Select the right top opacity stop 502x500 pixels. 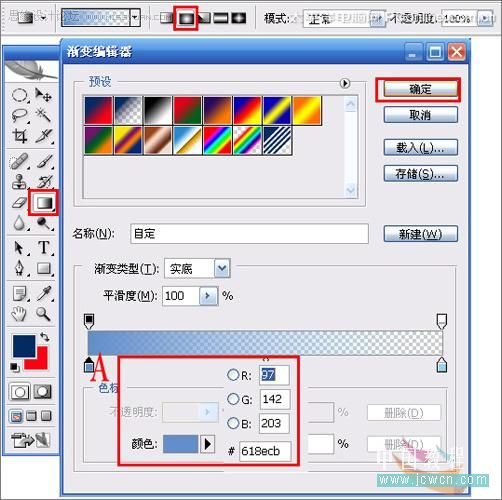(x=442, y=321)
